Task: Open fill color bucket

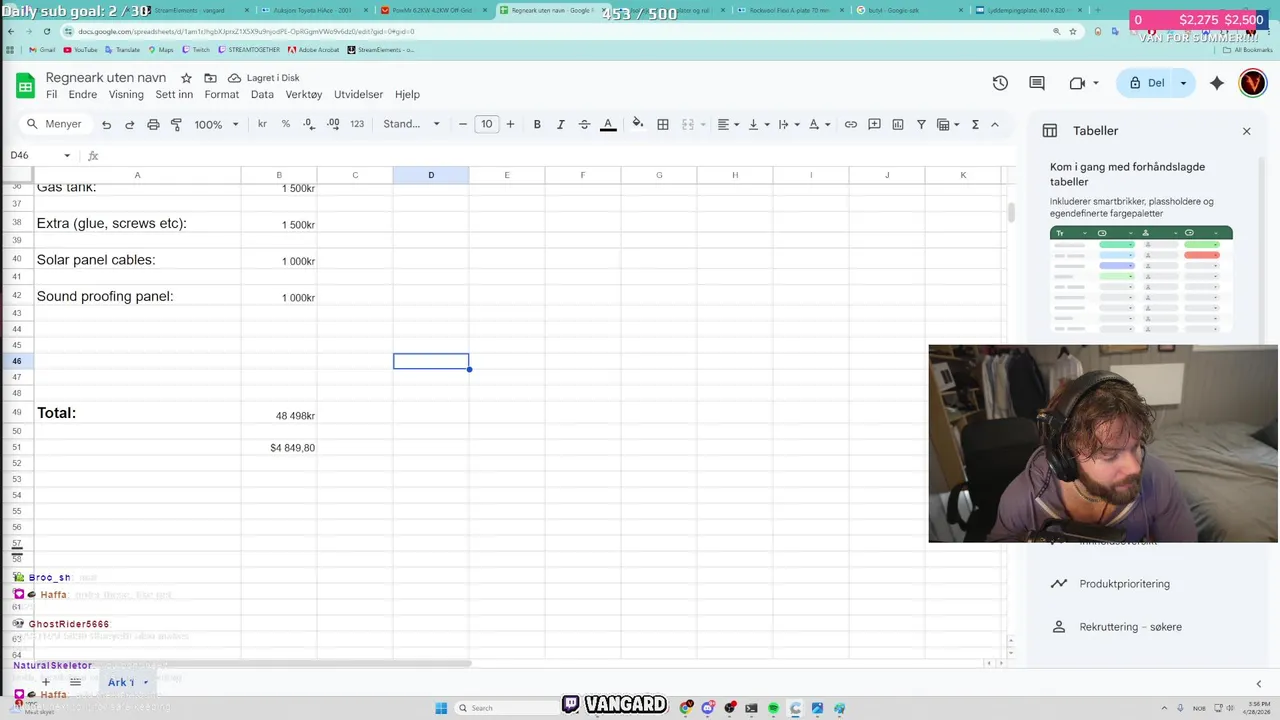Action: tap(638, 124)
